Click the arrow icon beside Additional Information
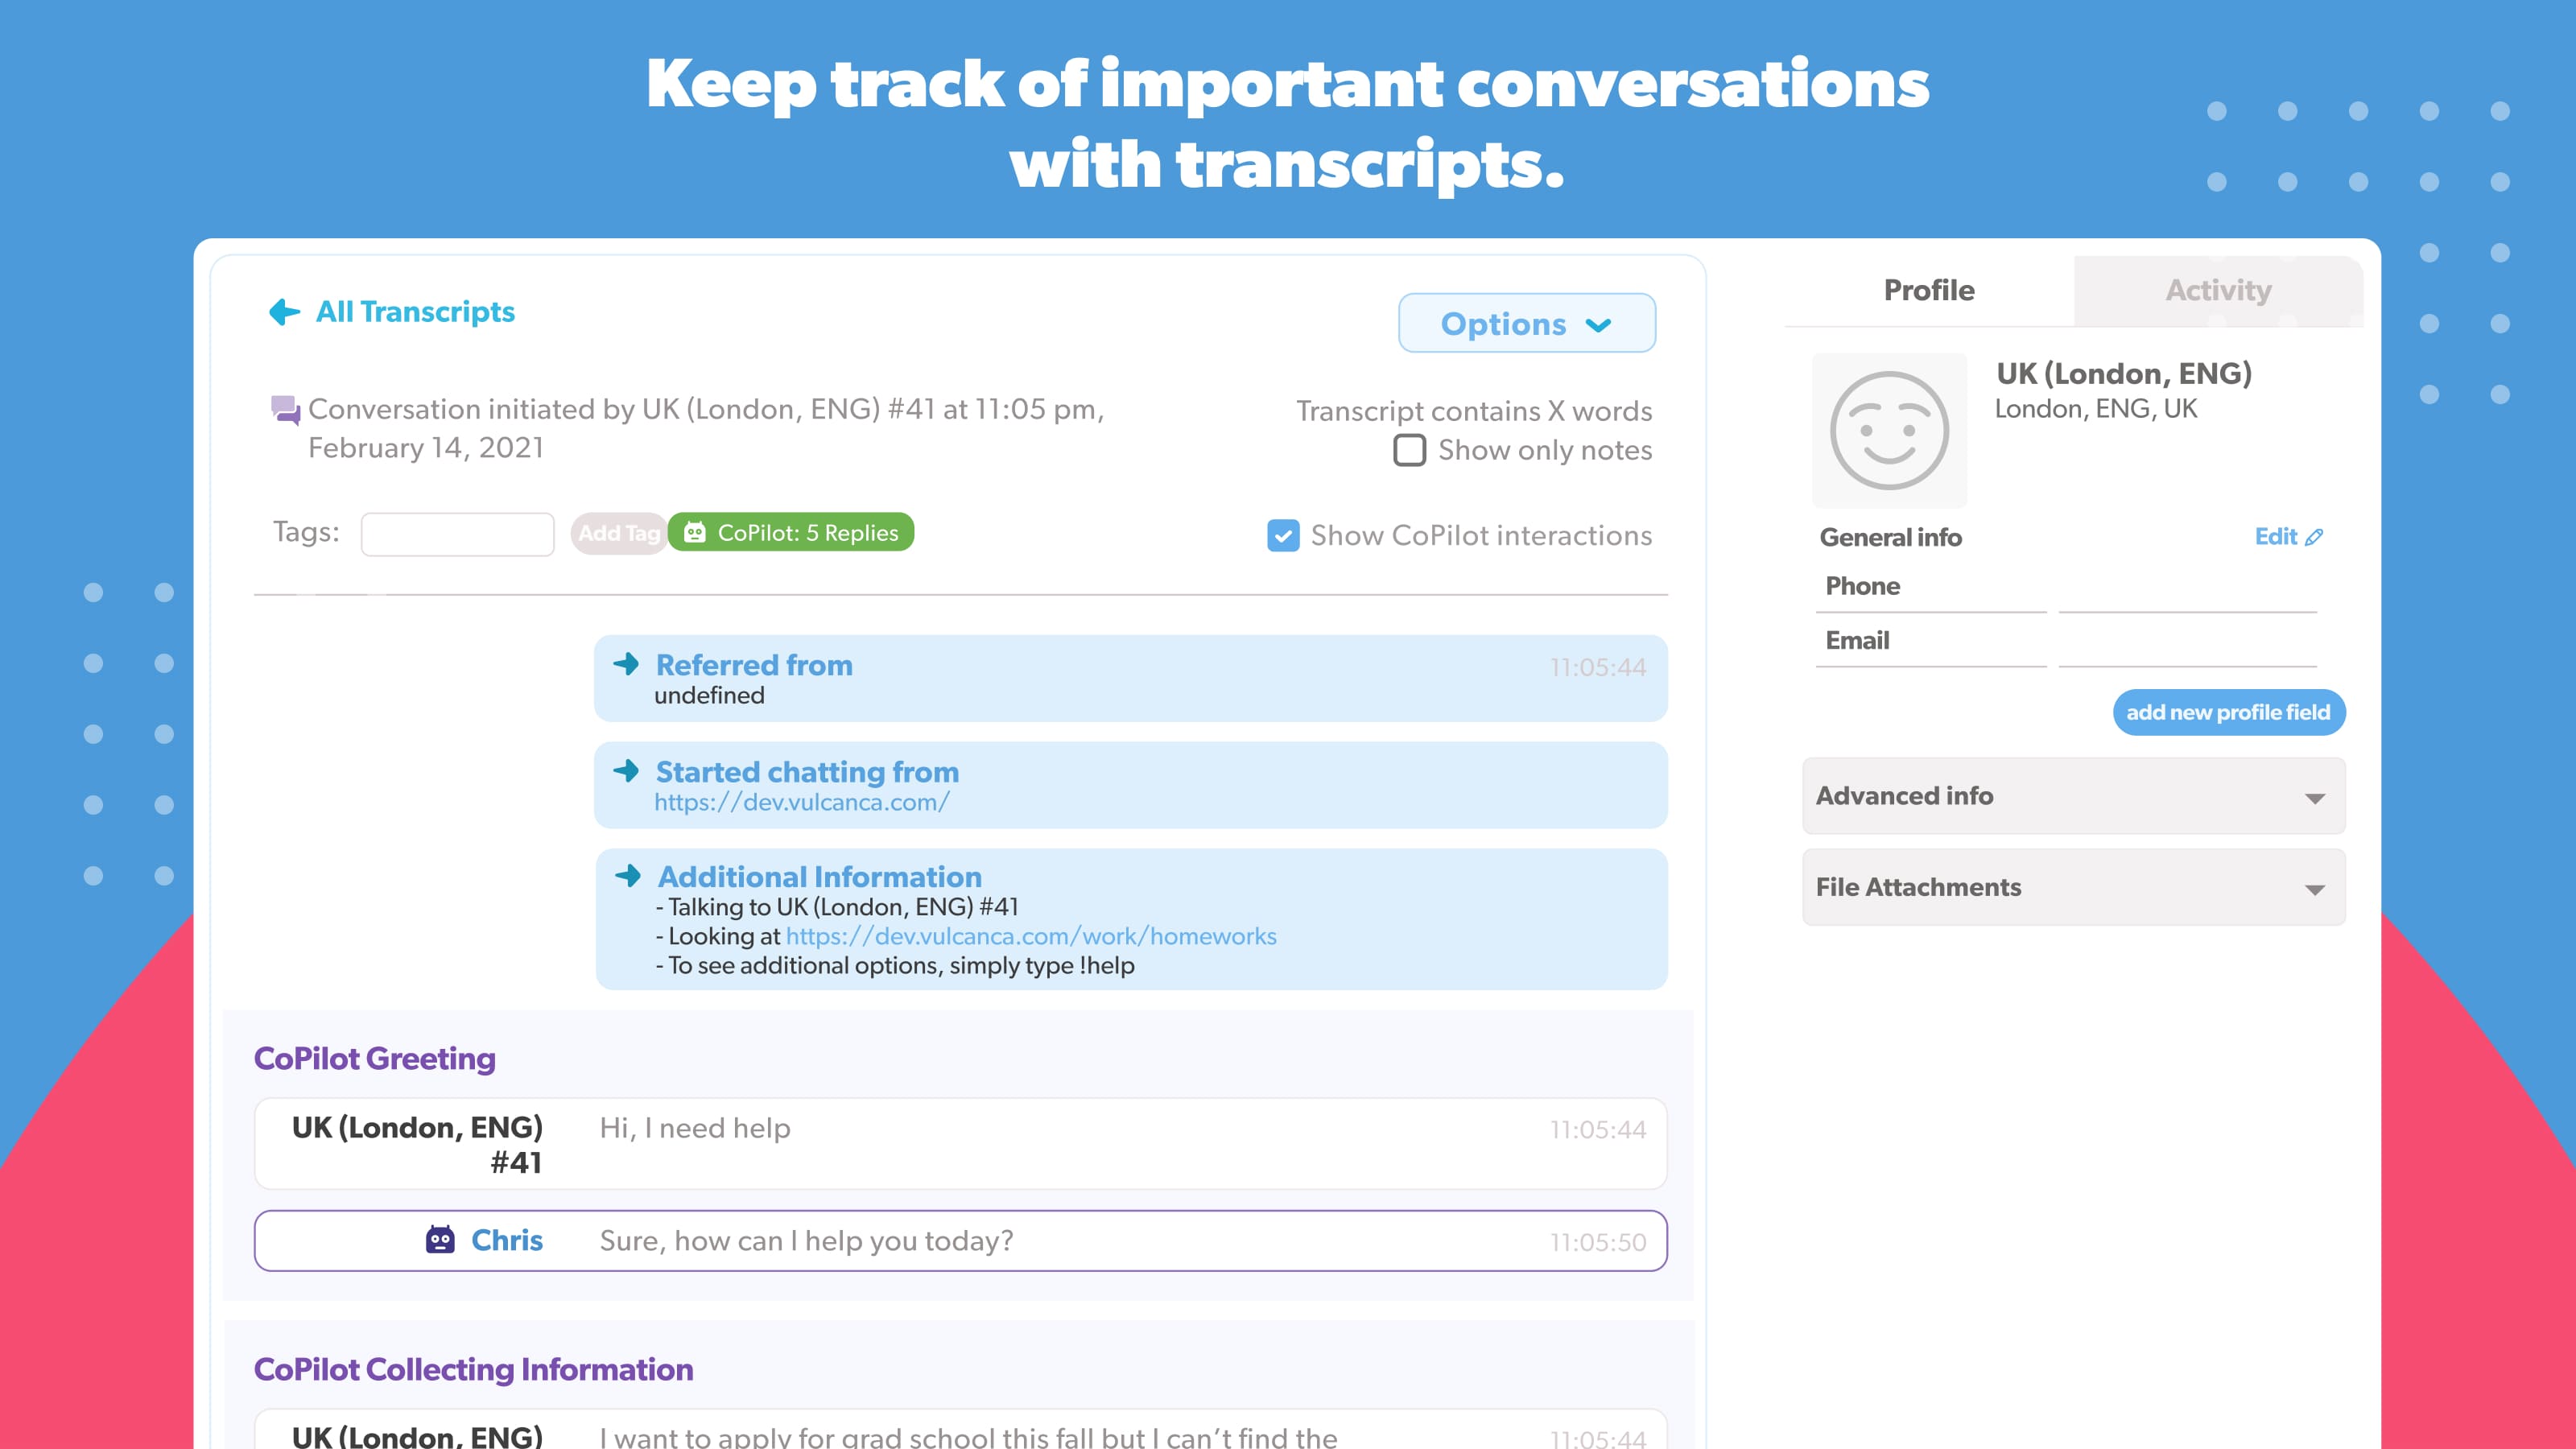This screenshot has width=2576, height=1449. 628,876
